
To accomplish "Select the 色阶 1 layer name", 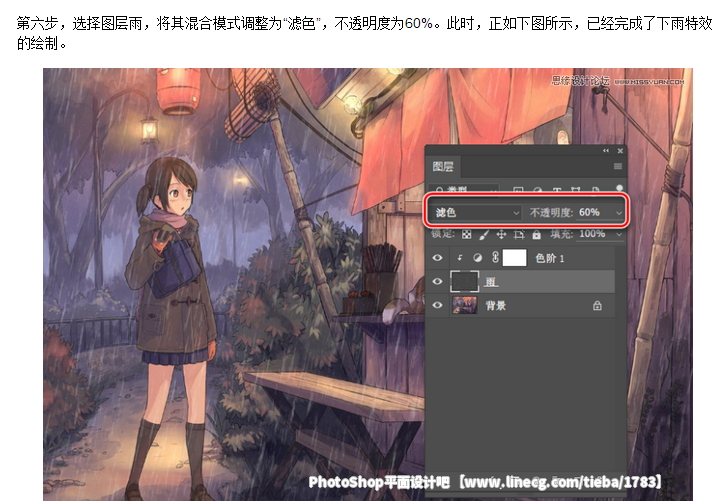I will [550, 258].
